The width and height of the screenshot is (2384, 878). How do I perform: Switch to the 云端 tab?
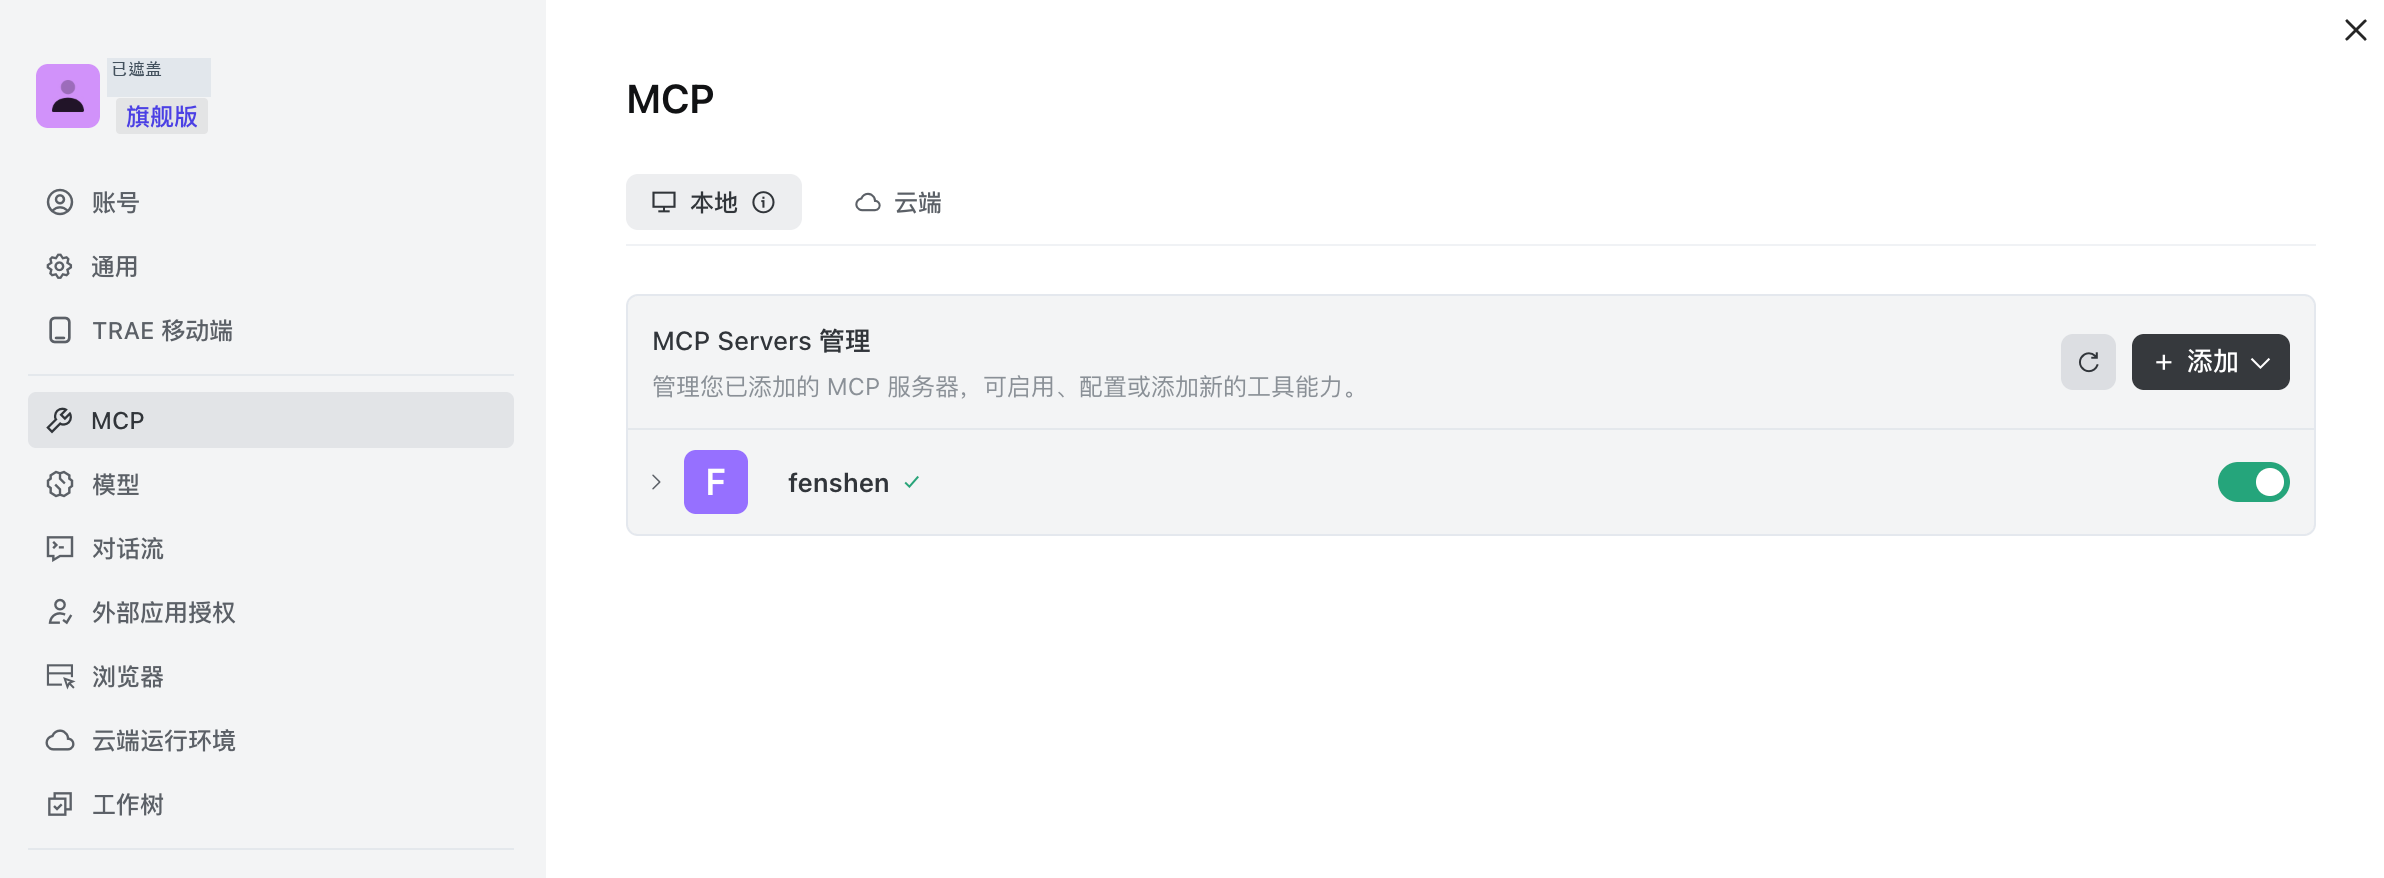[898, 203]
